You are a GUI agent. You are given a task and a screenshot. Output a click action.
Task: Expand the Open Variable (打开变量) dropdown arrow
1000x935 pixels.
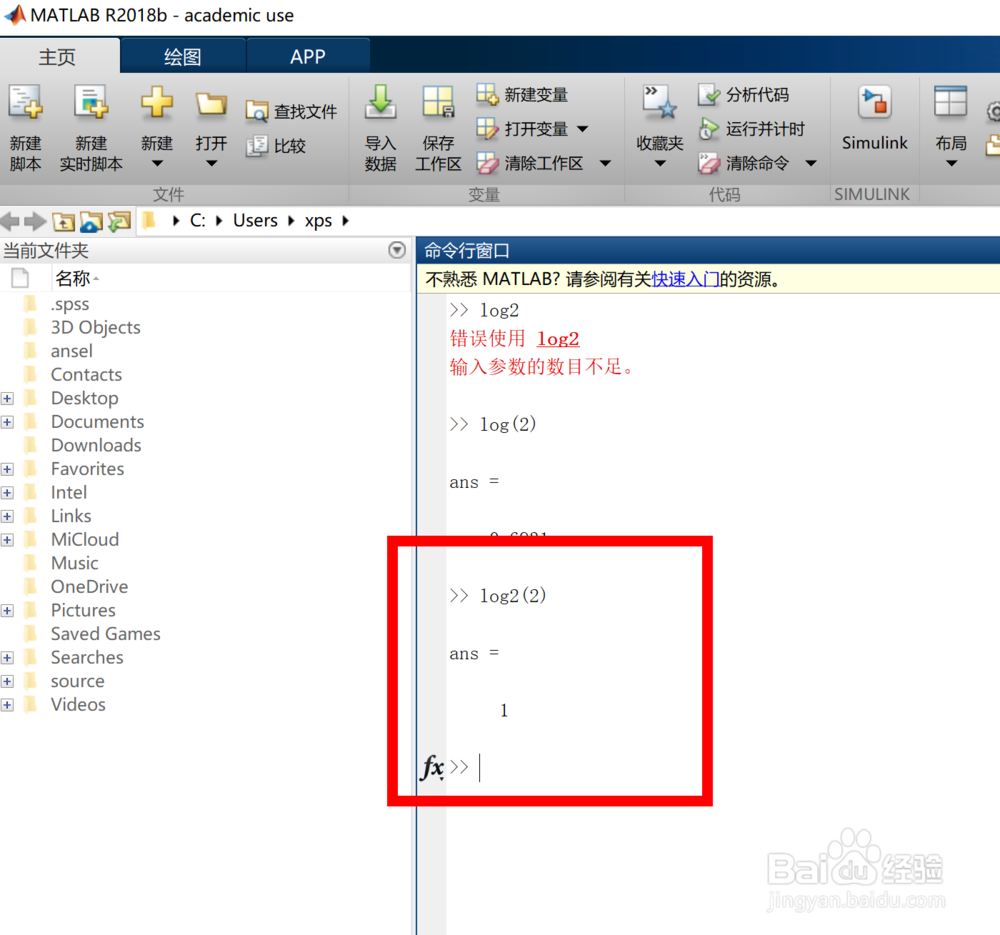[583, 129]
